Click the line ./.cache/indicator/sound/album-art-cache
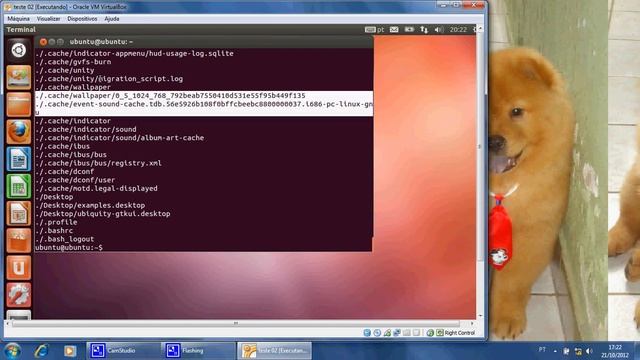 point(120,138)
